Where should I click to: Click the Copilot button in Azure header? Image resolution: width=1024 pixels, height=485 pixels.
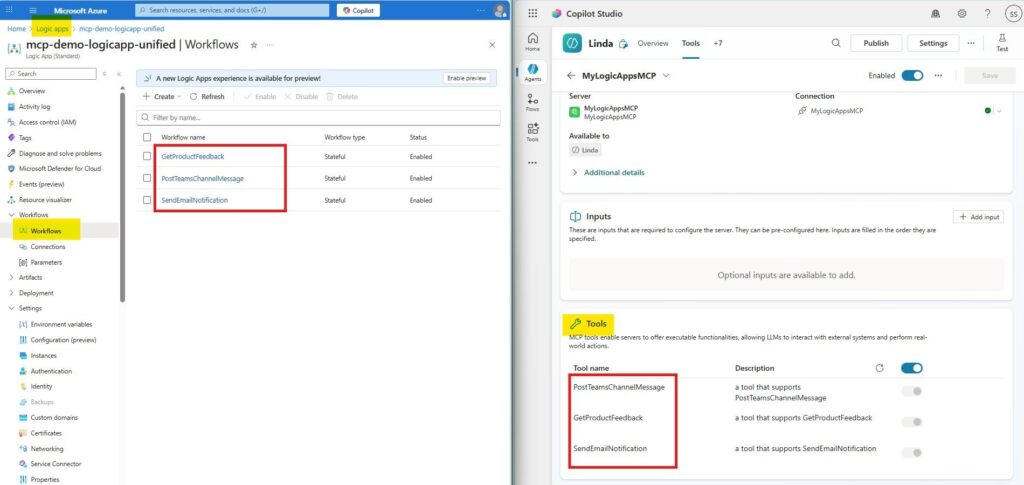click(x=358, y=10)
